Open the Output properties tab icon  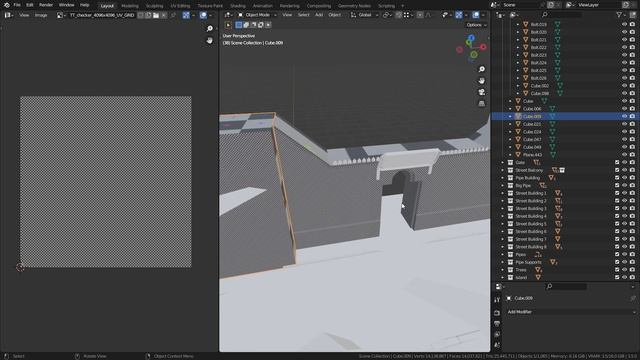497,324
